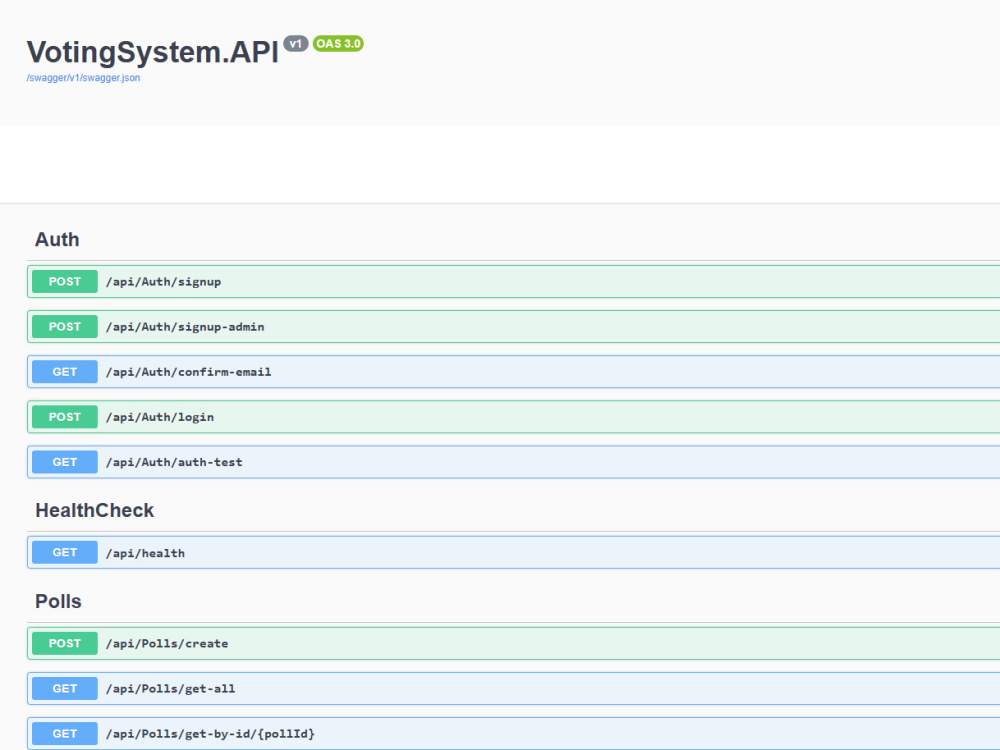This screenshot has width=1000, height=750.
Task: Click the GET badge for auth-test
Action: click(x=64, y=462)
